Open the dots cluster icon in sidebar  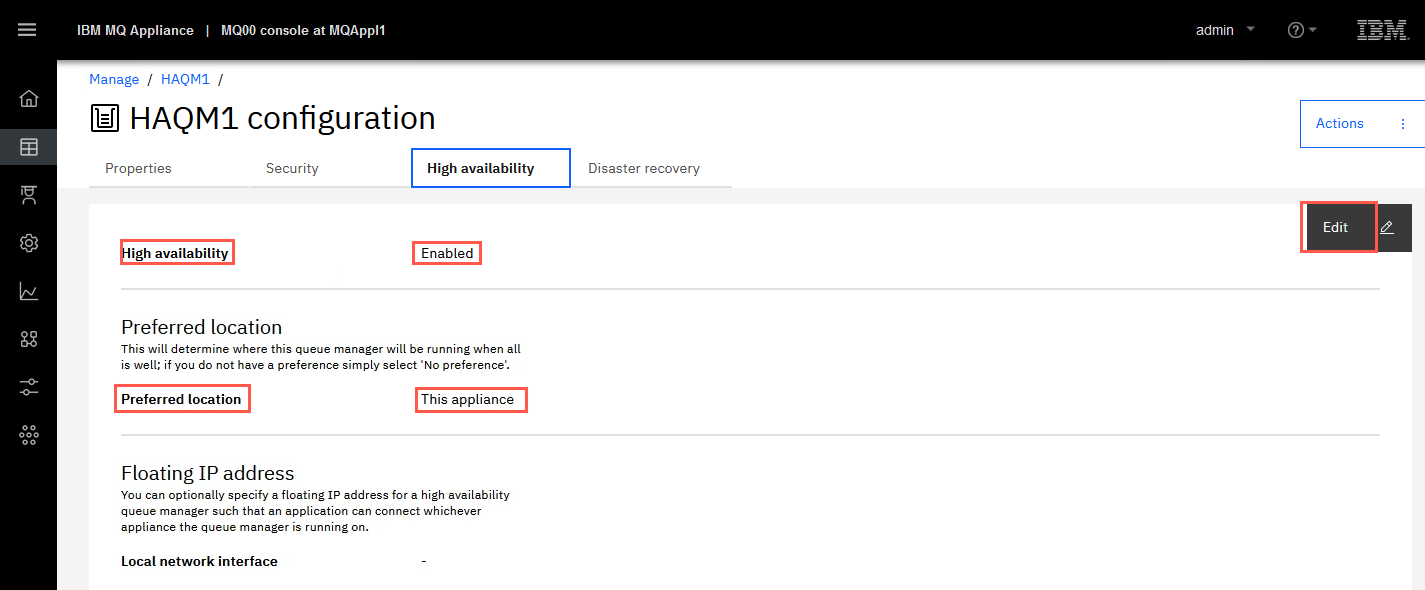[x=29, y=435]
